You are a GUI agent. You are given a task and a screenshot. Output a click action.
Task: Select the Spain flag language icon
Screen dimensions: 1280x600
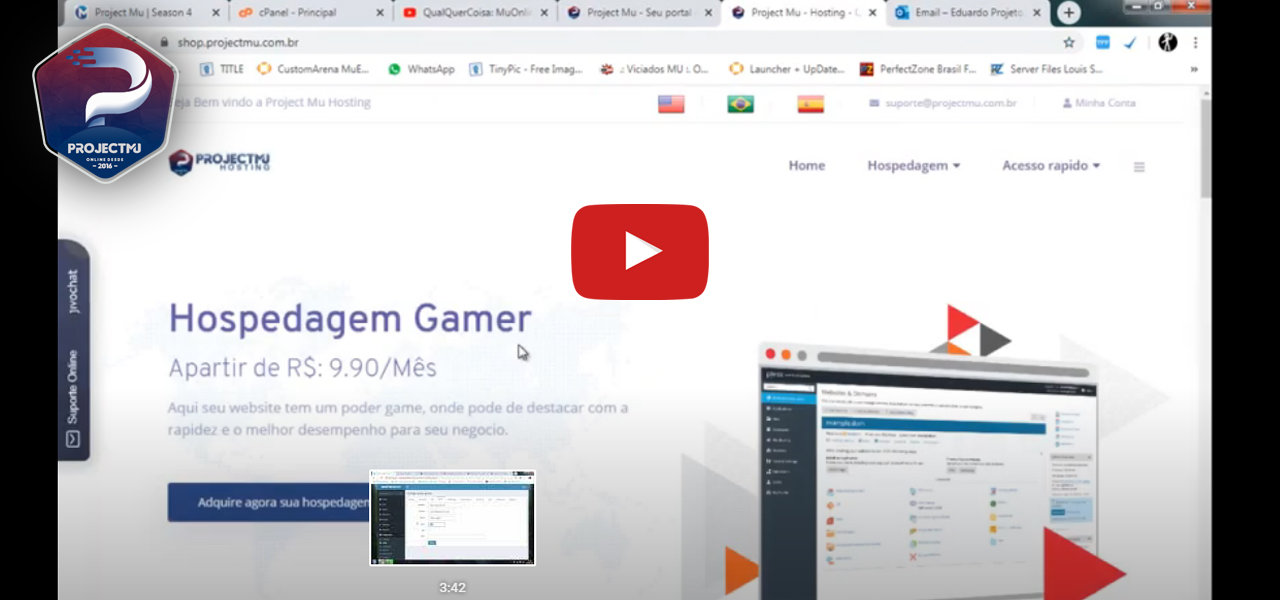pos(810,103)
